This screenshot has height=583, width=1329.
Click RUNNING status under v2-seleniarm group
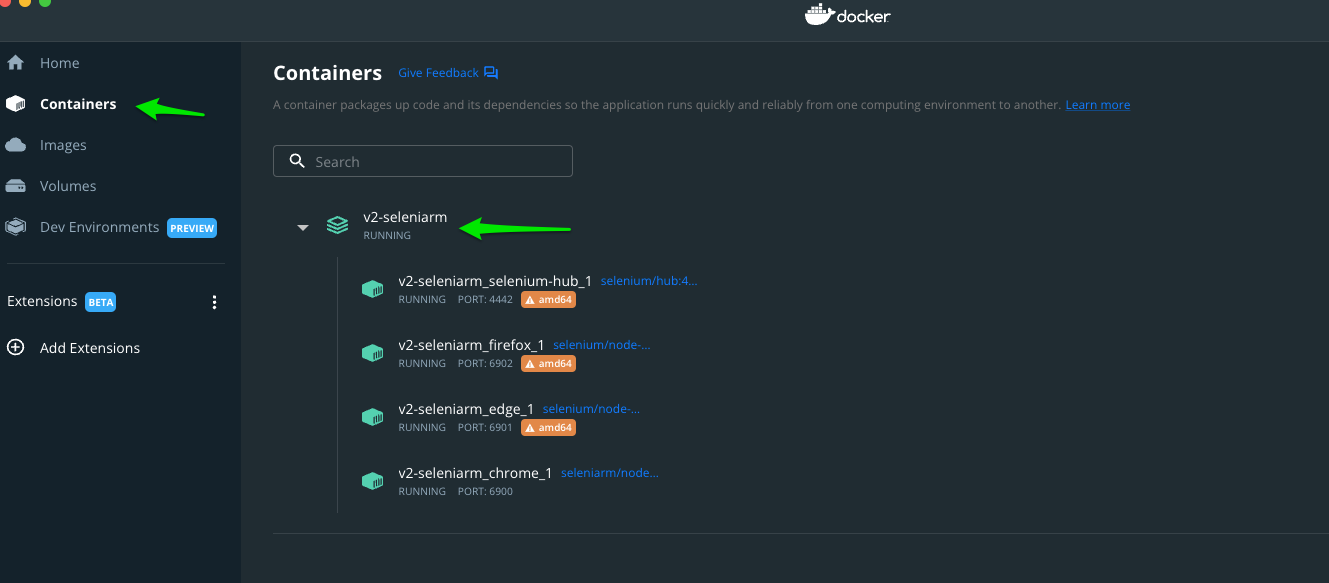pyautogui.click(x=387, y=236)
